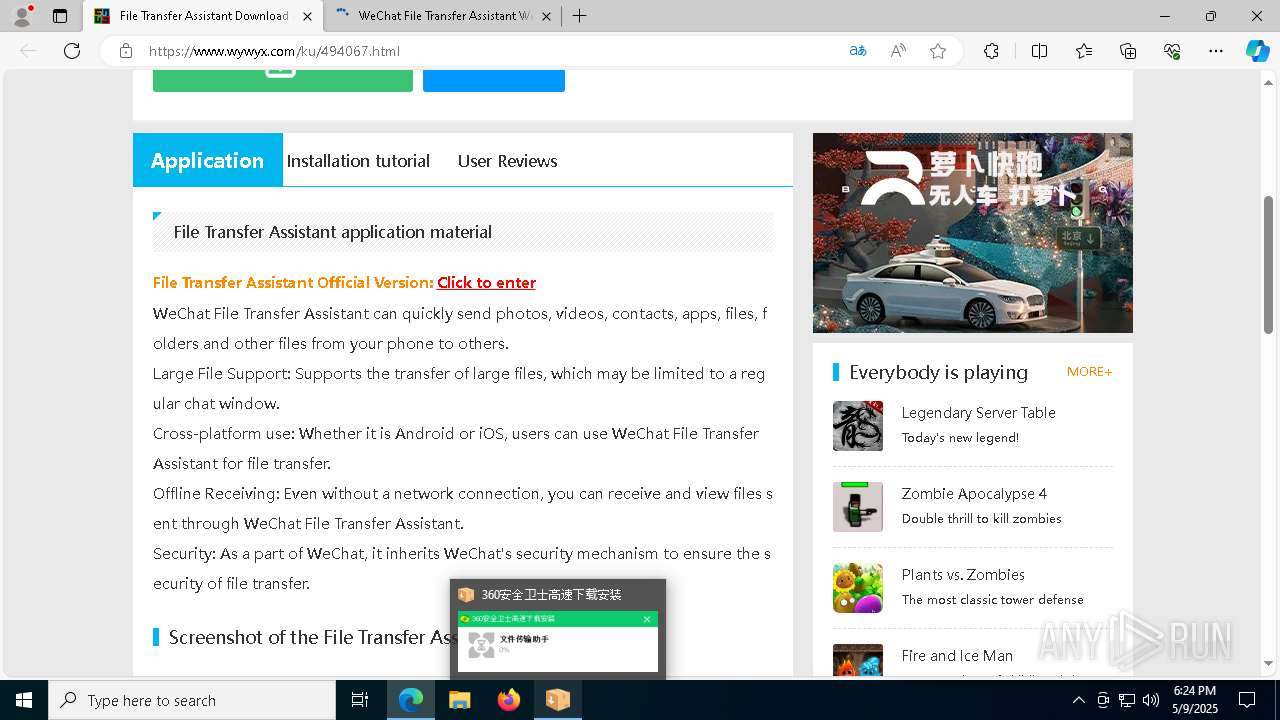Open the Collections icon
This screenshot has height=720, width=1280.
(1128, 51)
